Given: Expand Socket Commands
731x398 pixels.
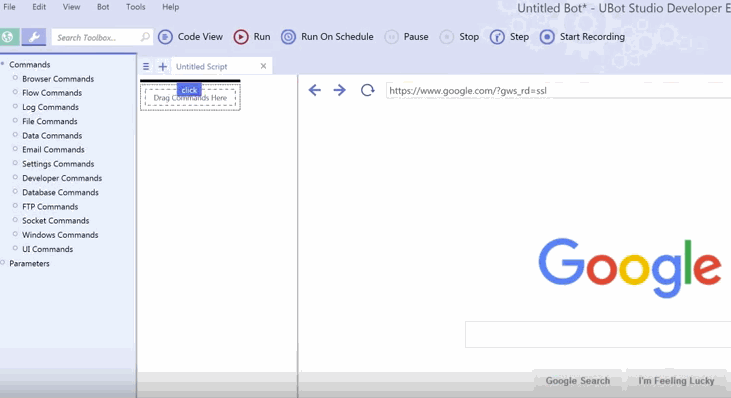Looking at the screenshot, I should pos(15,220).
